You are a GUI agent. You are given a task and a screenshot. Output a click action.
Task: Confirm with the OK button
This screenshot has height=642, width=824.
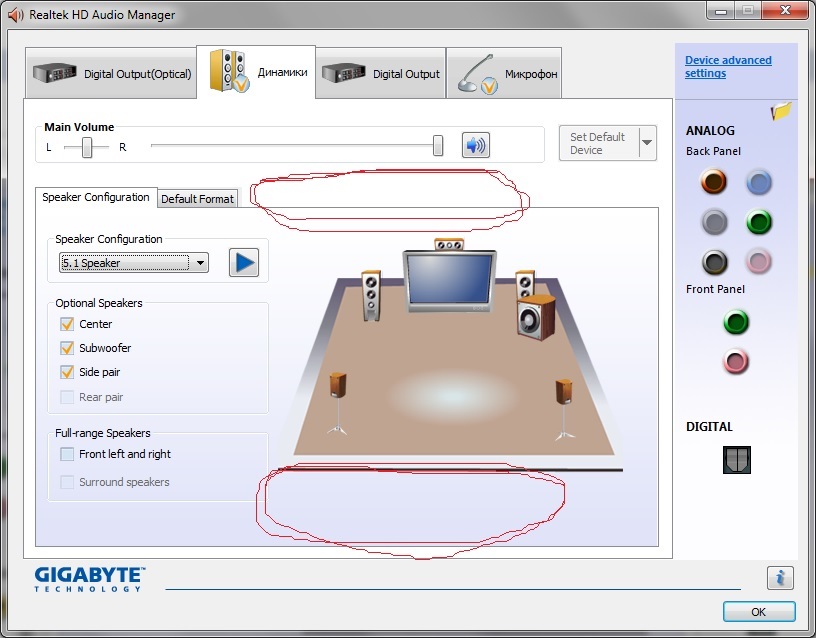[759, 612]
